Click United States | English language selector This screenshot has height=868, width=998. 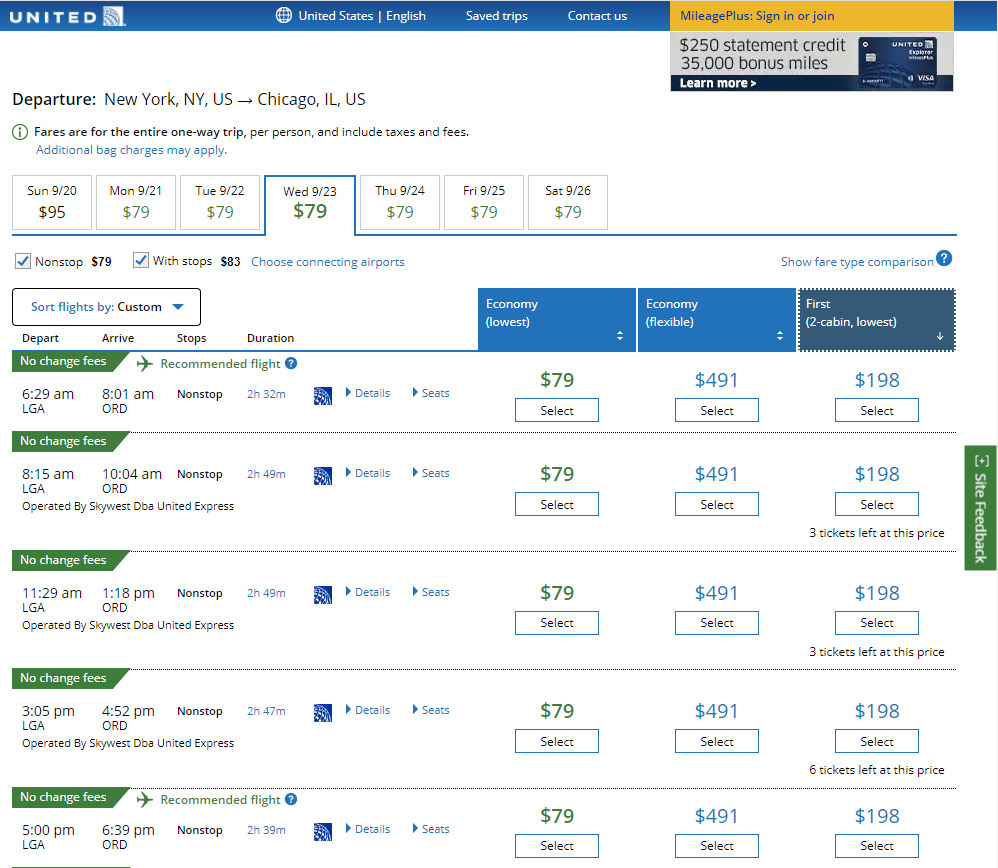(x=362, y=16)
